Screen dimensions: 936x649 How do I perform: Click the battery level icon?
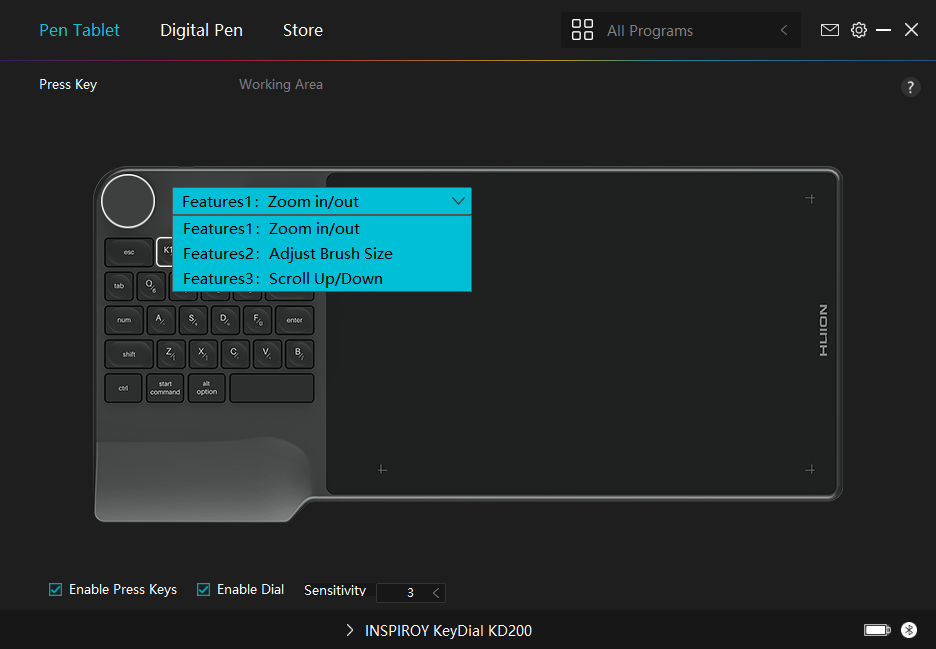point(877,630)
